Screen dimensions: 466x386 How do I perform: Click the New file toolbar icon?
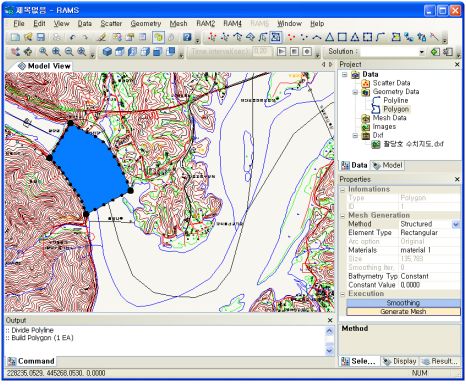point(15,37)
